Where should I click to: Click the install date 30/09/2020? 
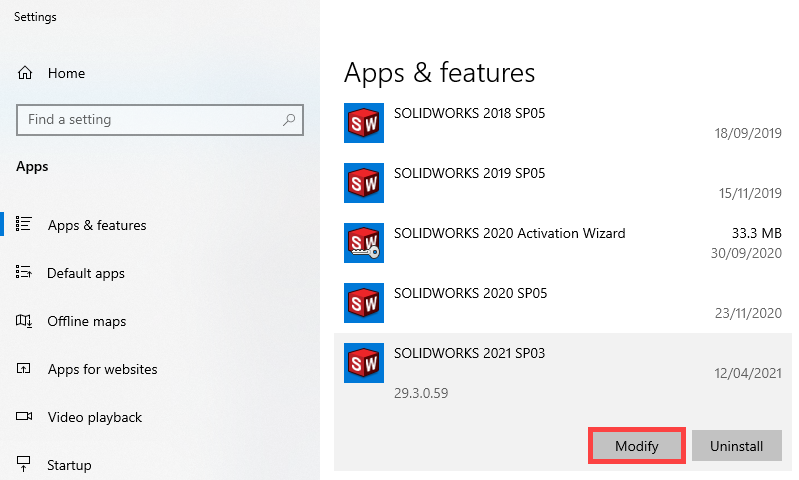click(x=746, y=253)
